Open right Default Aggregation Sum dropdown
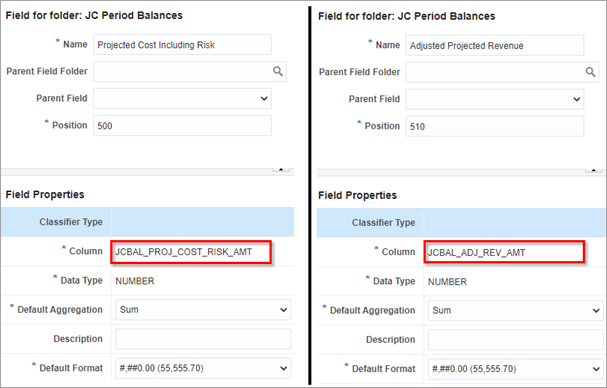This screenshot has height=388, width=607. coord(515,310)
